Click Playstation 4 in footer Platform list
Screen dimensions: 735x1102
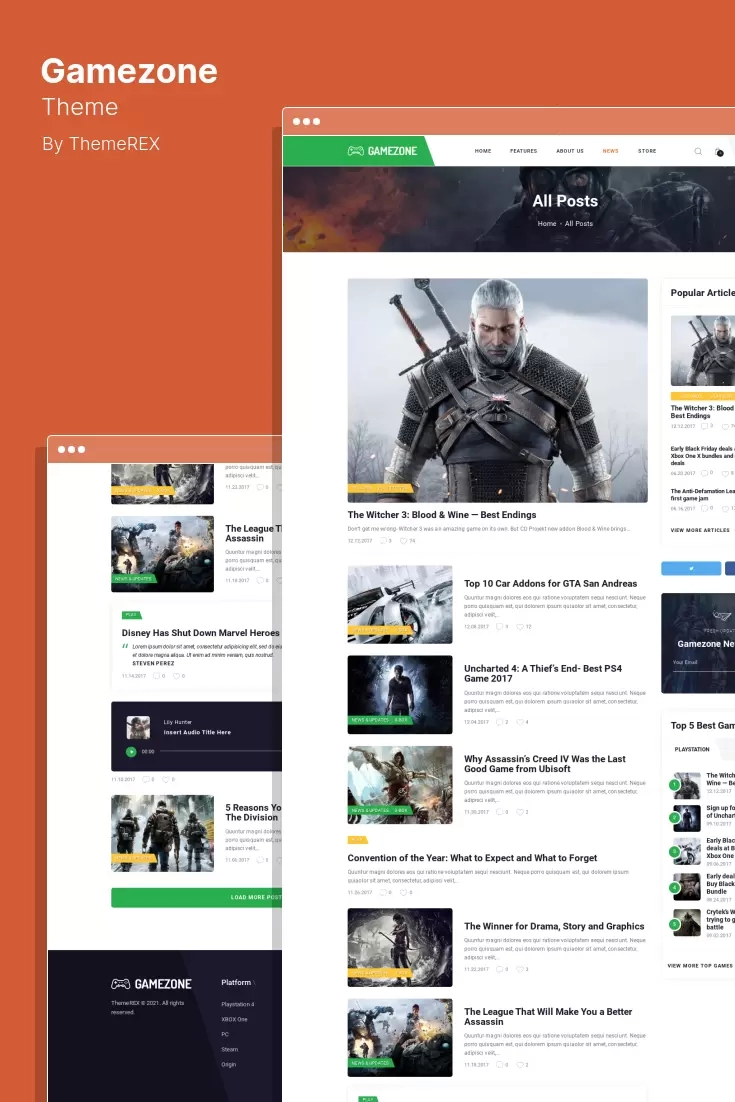[238, 1004]
